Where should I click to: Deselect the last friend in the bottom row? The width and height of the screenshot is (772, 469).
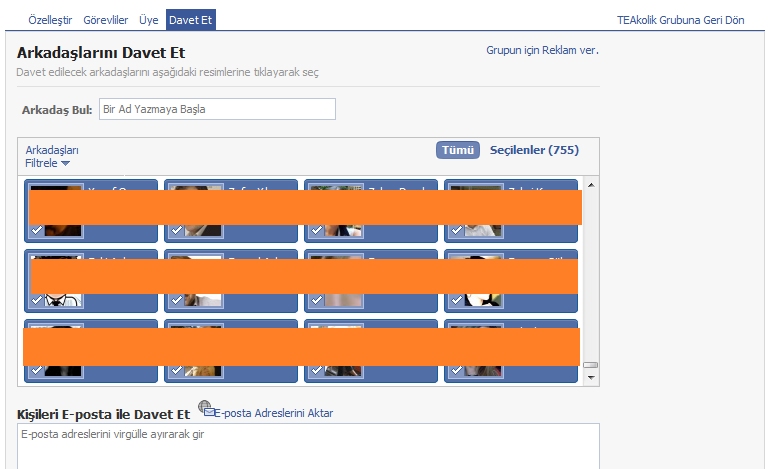[456, 370]
